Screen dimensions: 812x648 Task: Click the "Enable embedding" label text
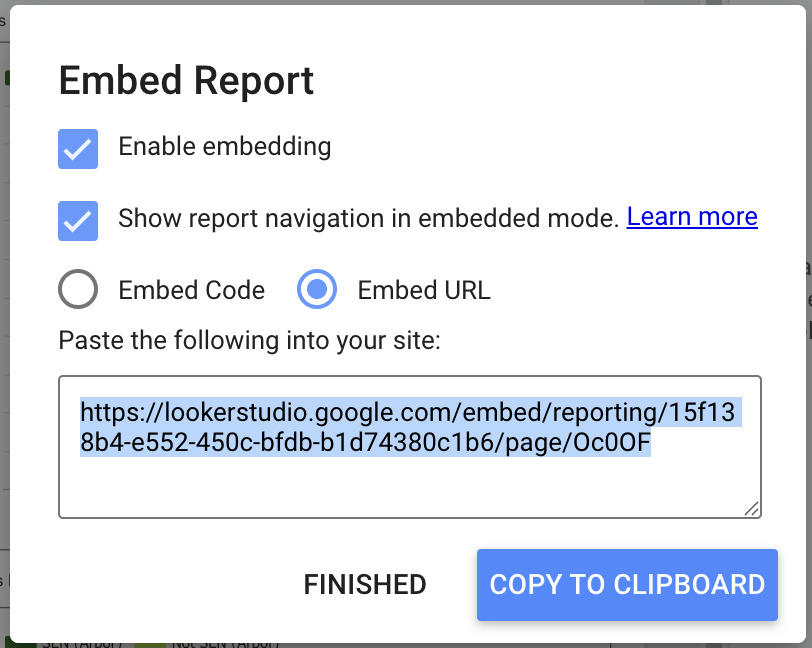224,146
